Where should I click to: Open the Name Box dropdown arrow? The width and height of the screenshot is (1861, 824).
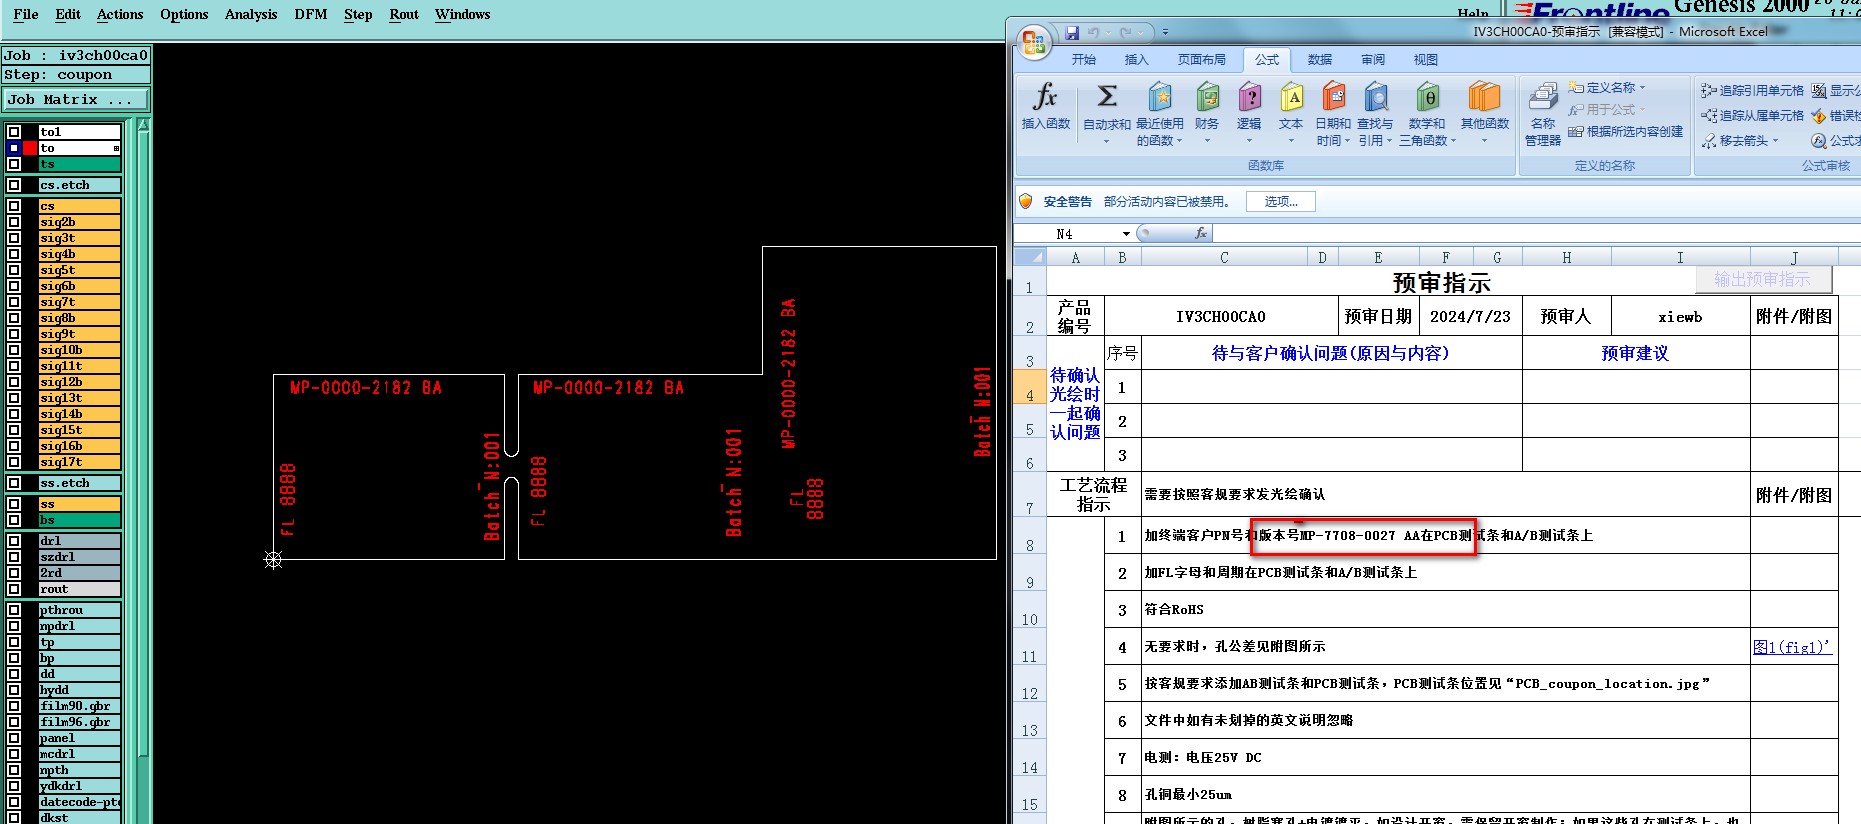tap(1126, 234)
